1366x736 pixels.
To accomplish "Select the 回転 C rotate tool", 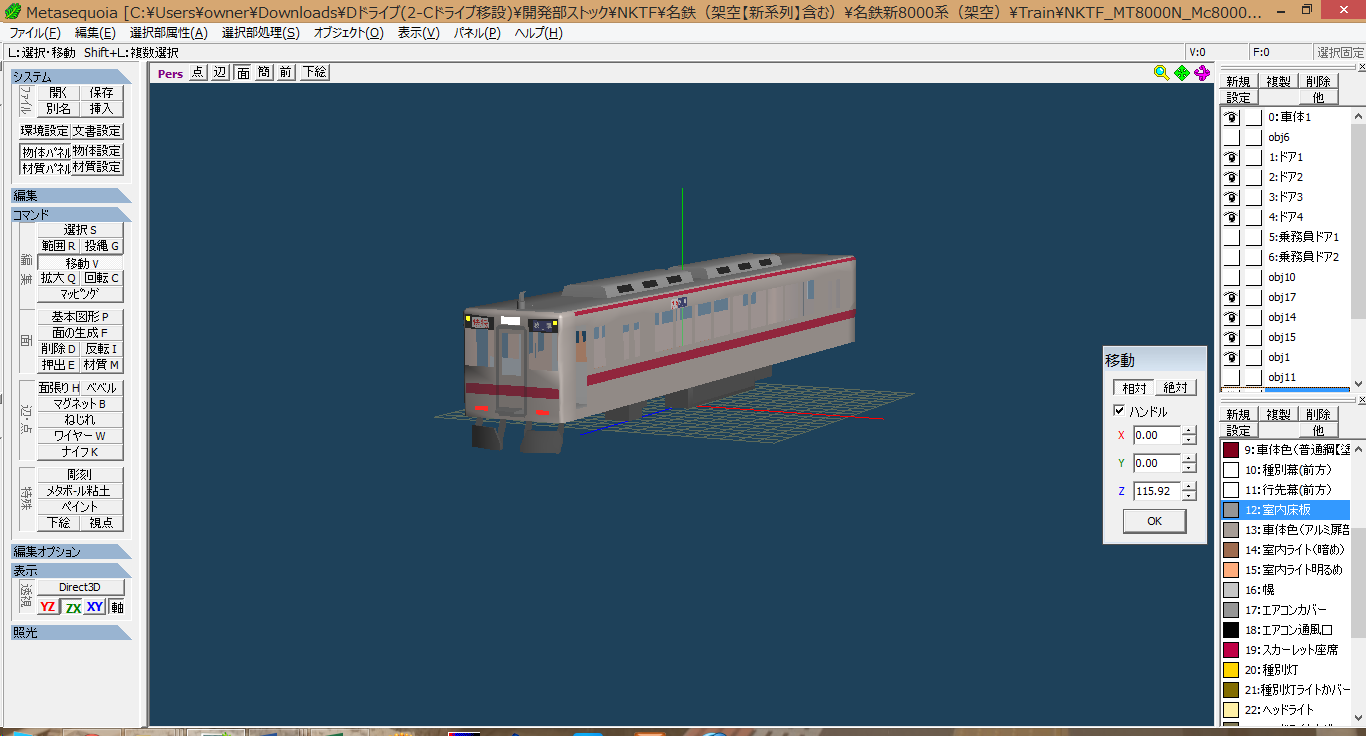I will (102, 278).
